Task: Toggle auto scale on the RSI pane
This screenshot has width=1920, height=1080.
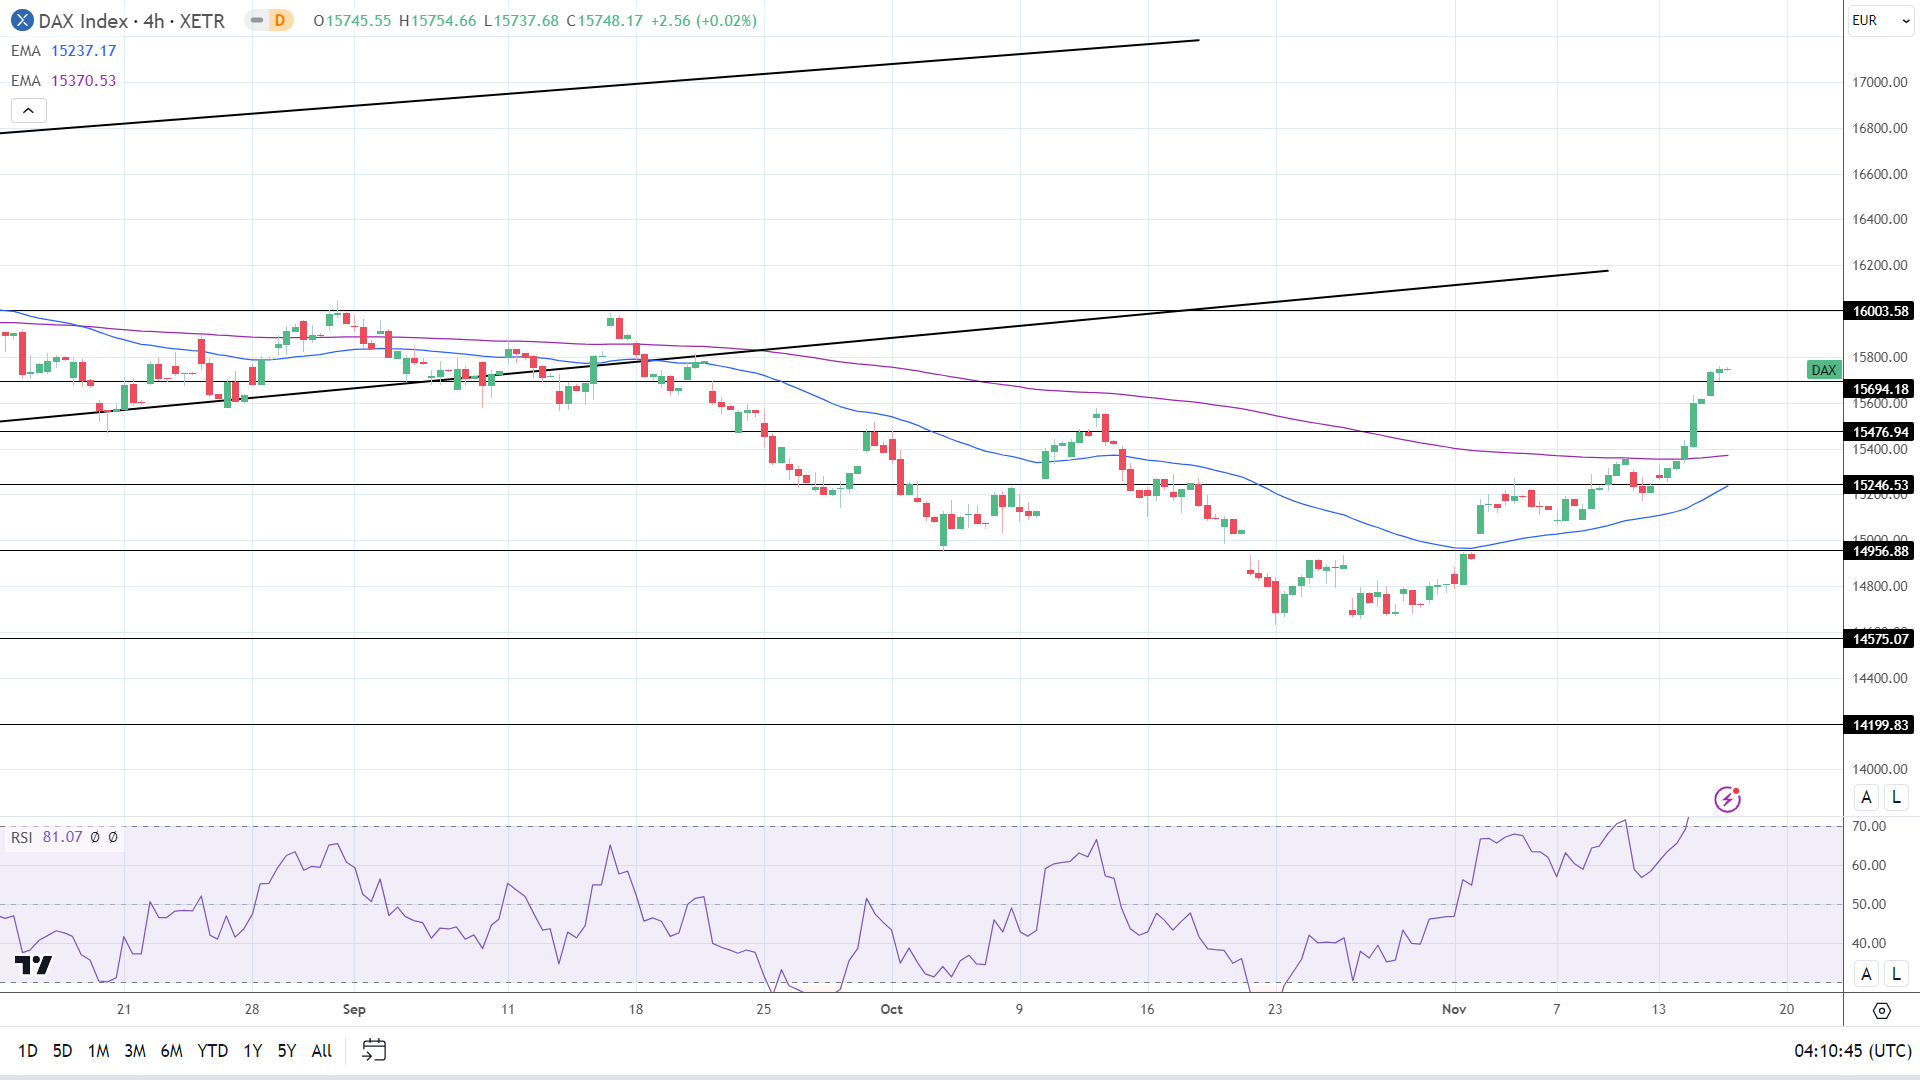Action: [1866, 973]
